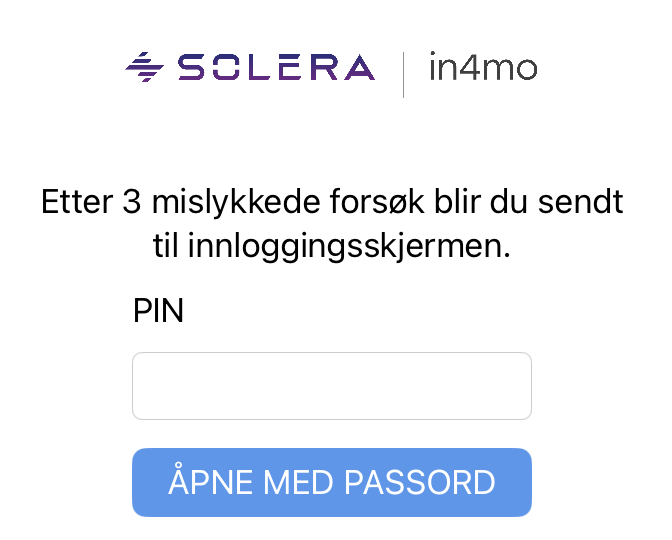Click the Solera striped logo symbol
672x540 pixels.
(145, 68)
